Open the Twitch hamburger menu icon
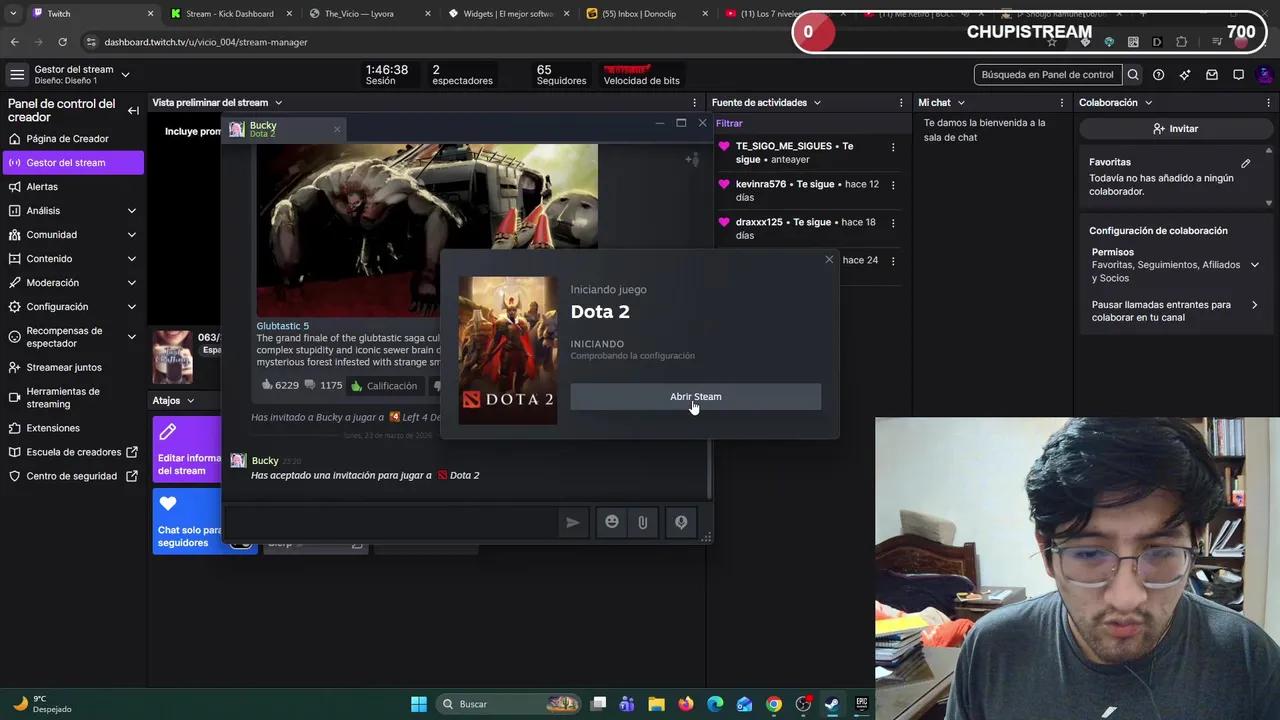Image resolution: width=1280 pixels, height=720 pixels. (x=17, y=75)
